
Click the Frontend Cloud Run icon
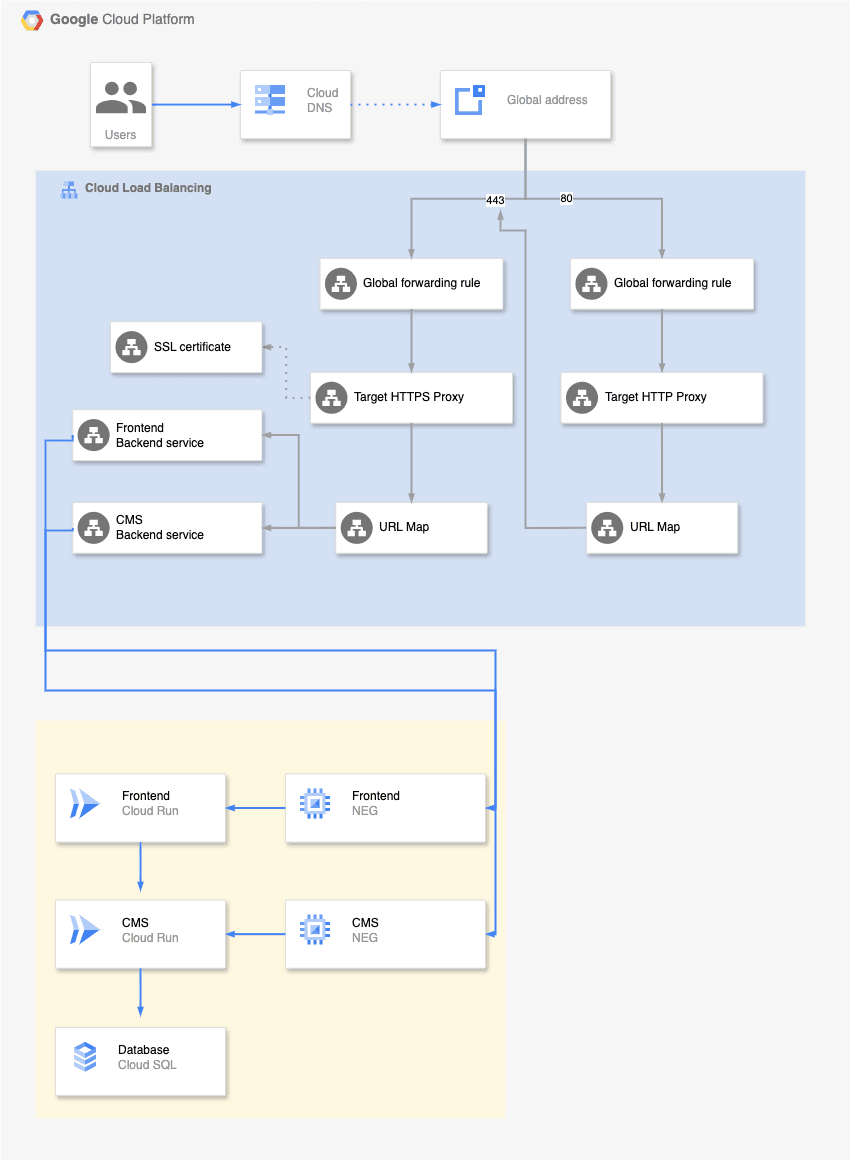pyautogui.click(x=84, y=803)
